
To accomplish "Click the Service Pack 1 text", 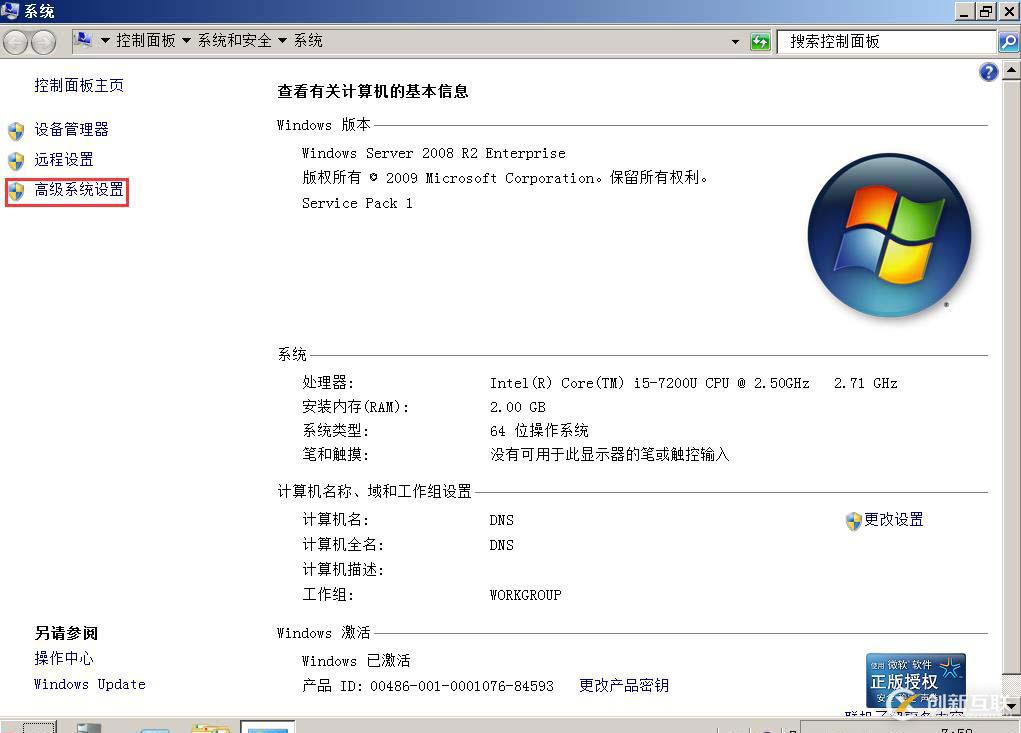I will click(x=357, y=203).
